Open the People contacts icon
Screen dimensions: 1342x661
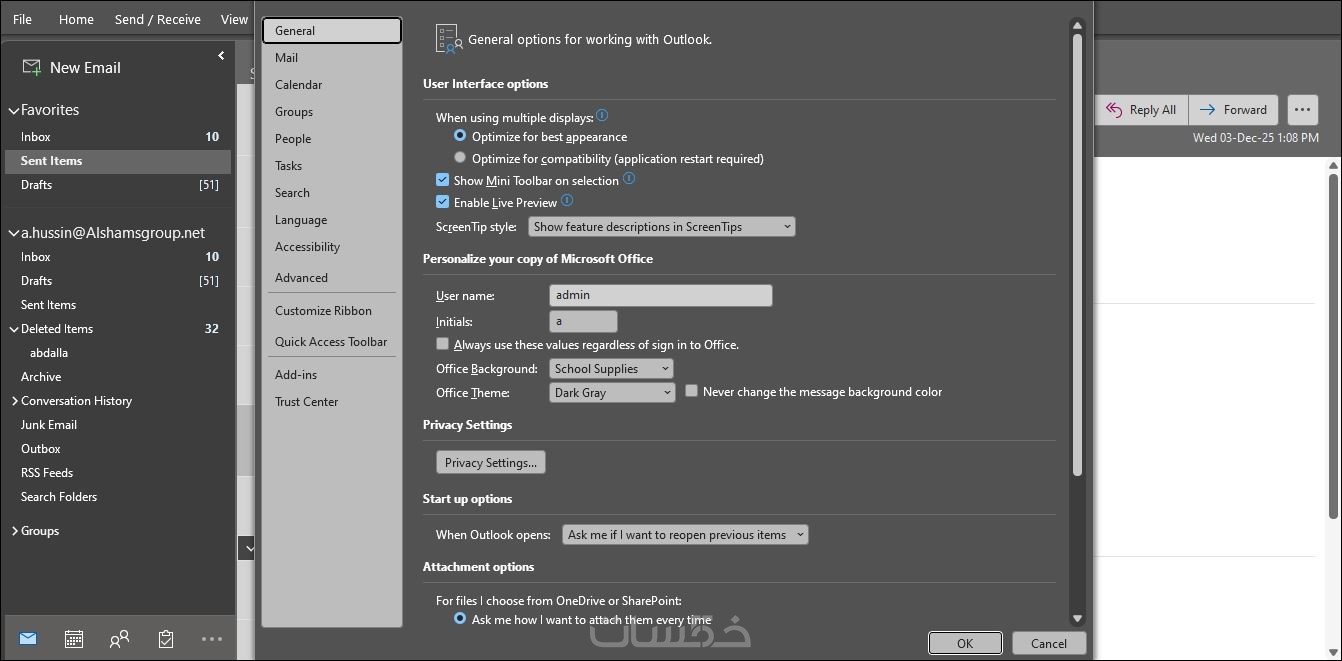[x=119, y=639]
